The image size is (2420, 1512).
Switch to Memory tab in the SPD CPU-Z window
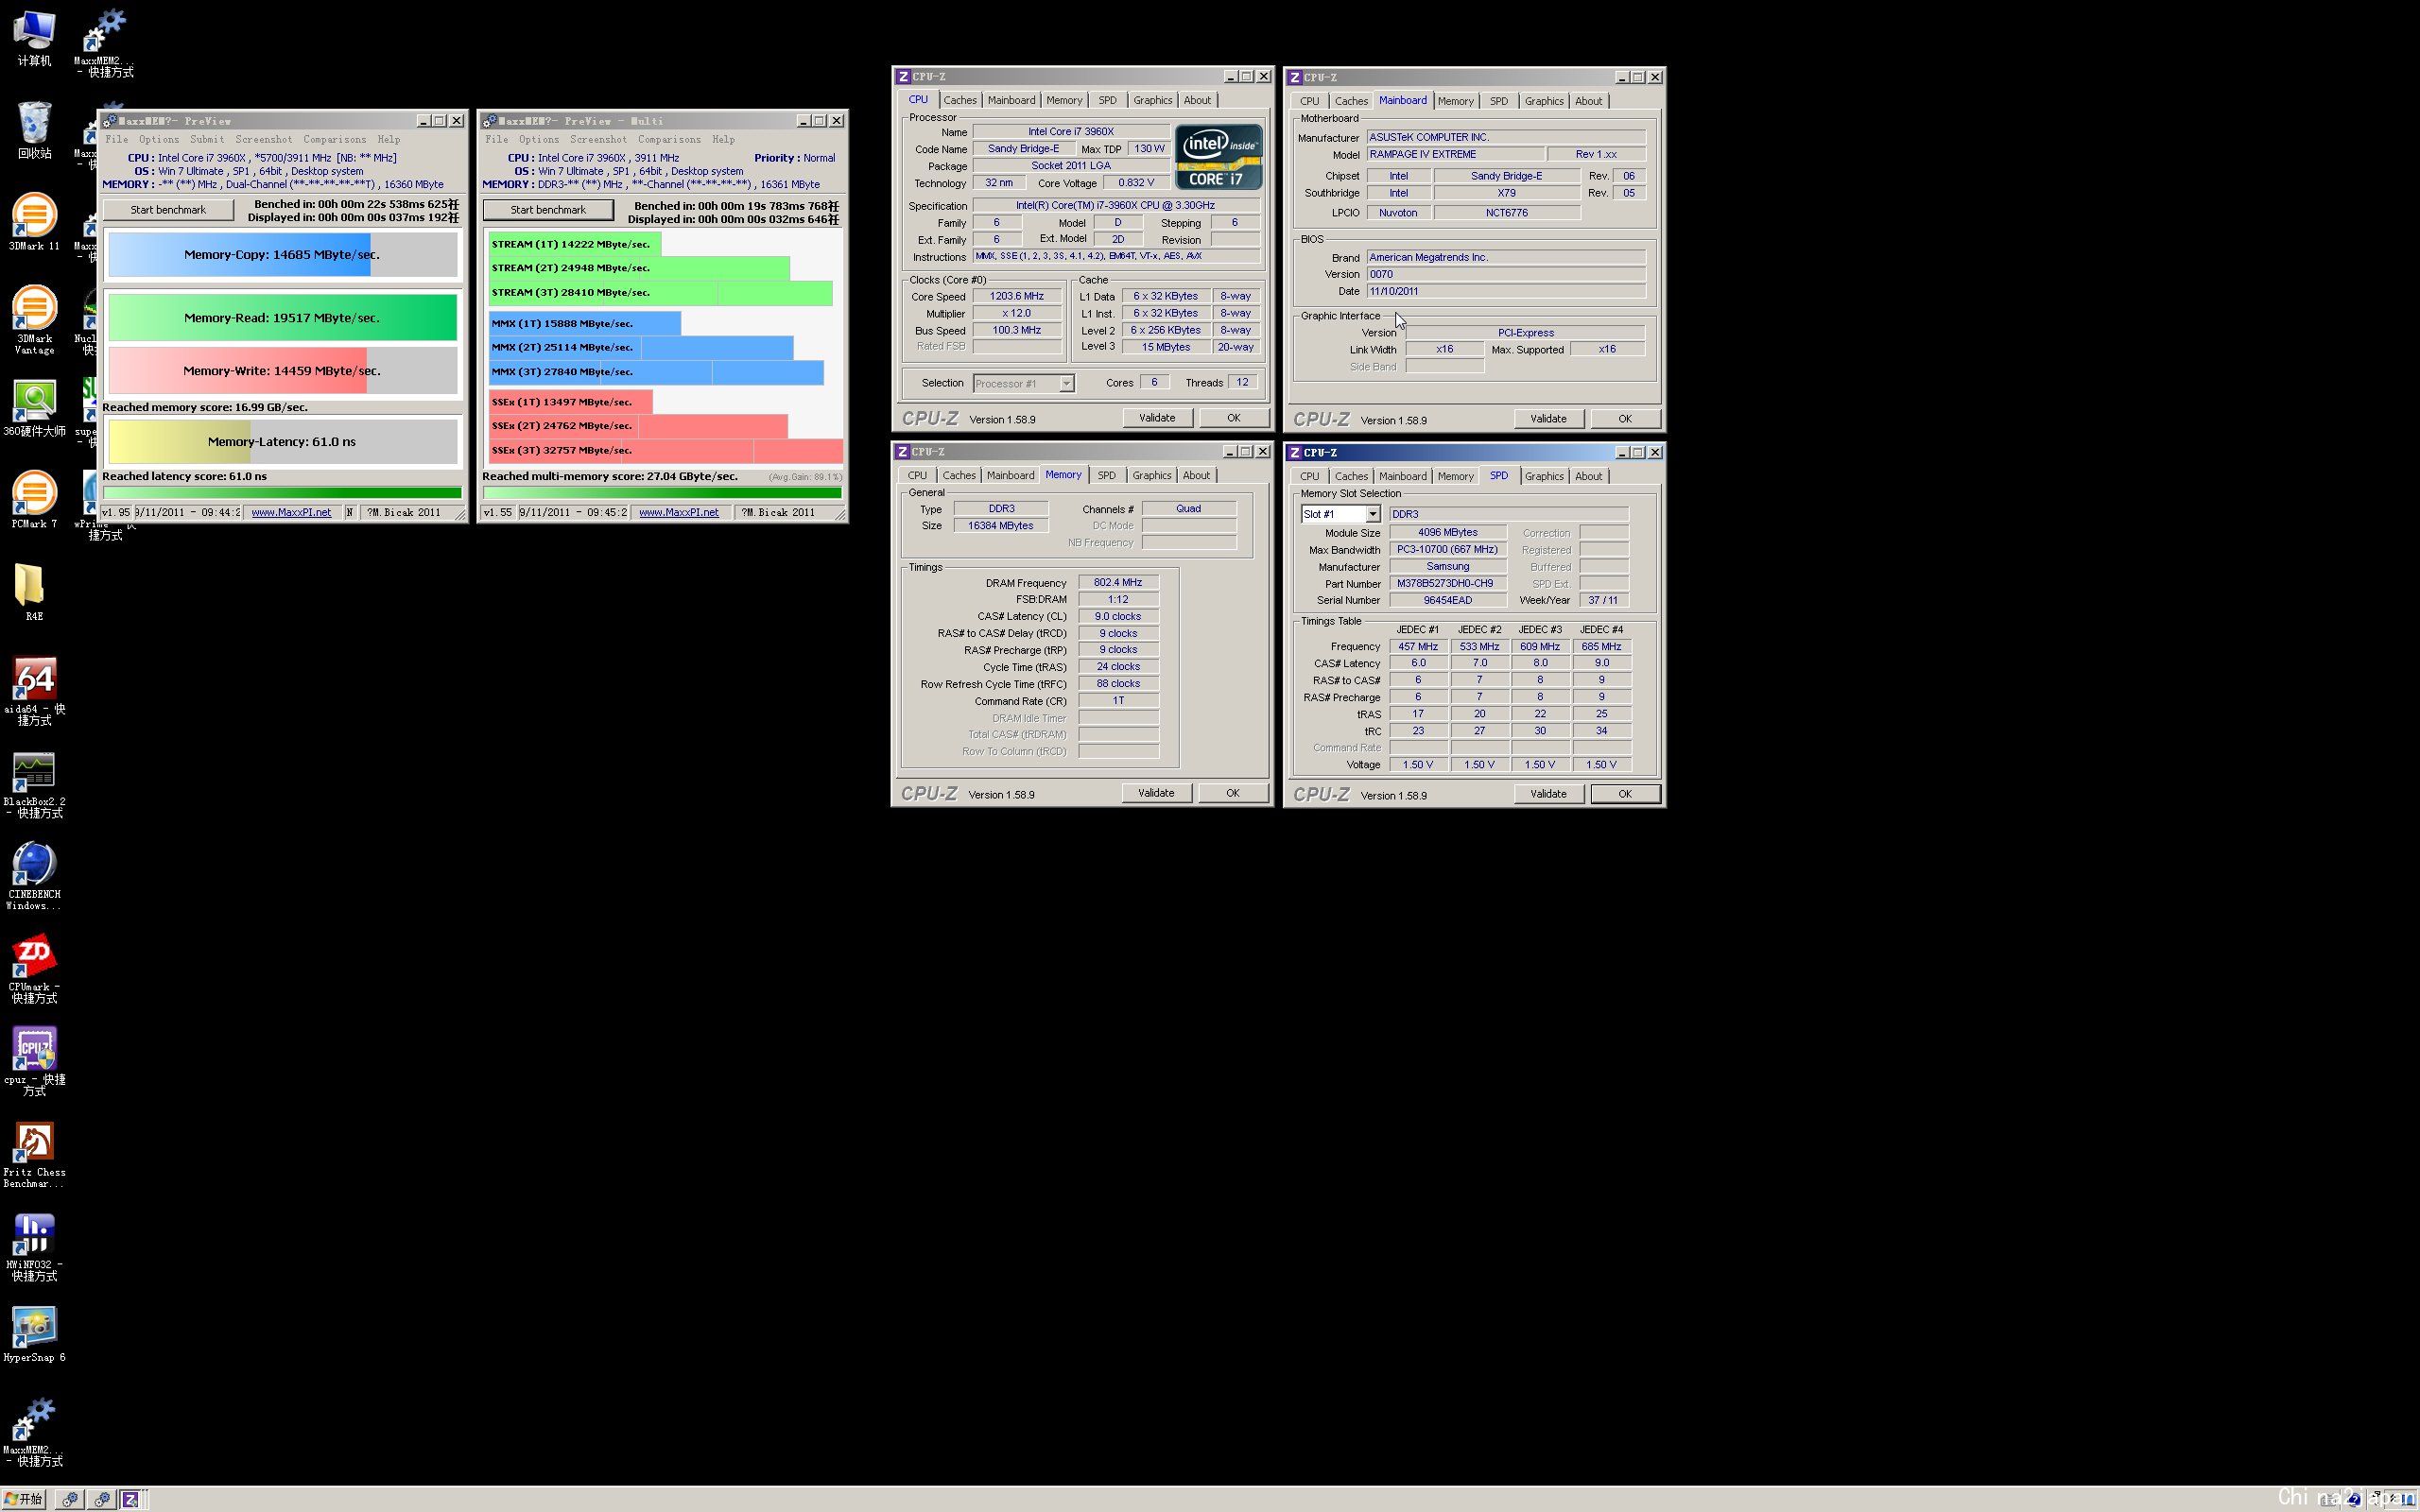[1455, 477]
